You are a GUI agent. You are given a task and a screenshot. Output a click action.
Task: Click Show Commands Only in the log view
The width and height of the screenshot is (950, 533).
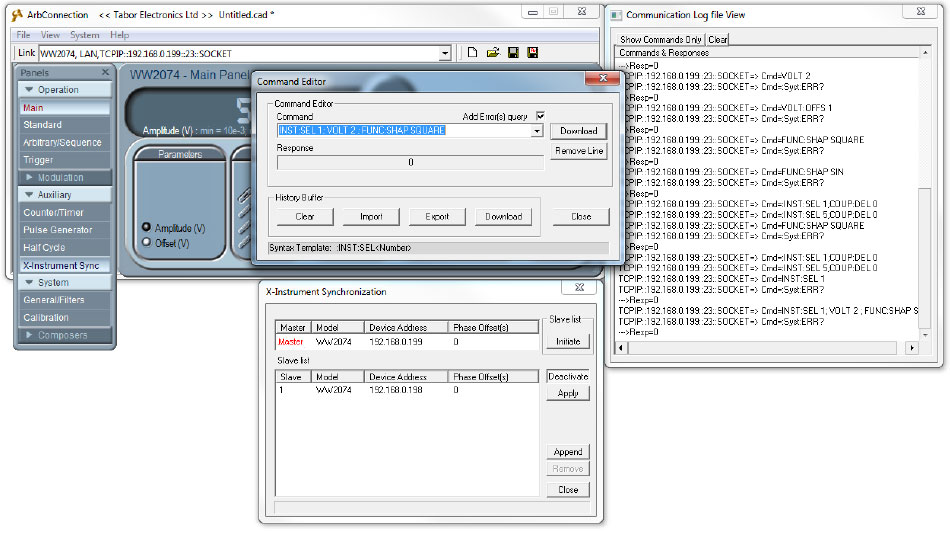tap(662, 39)
